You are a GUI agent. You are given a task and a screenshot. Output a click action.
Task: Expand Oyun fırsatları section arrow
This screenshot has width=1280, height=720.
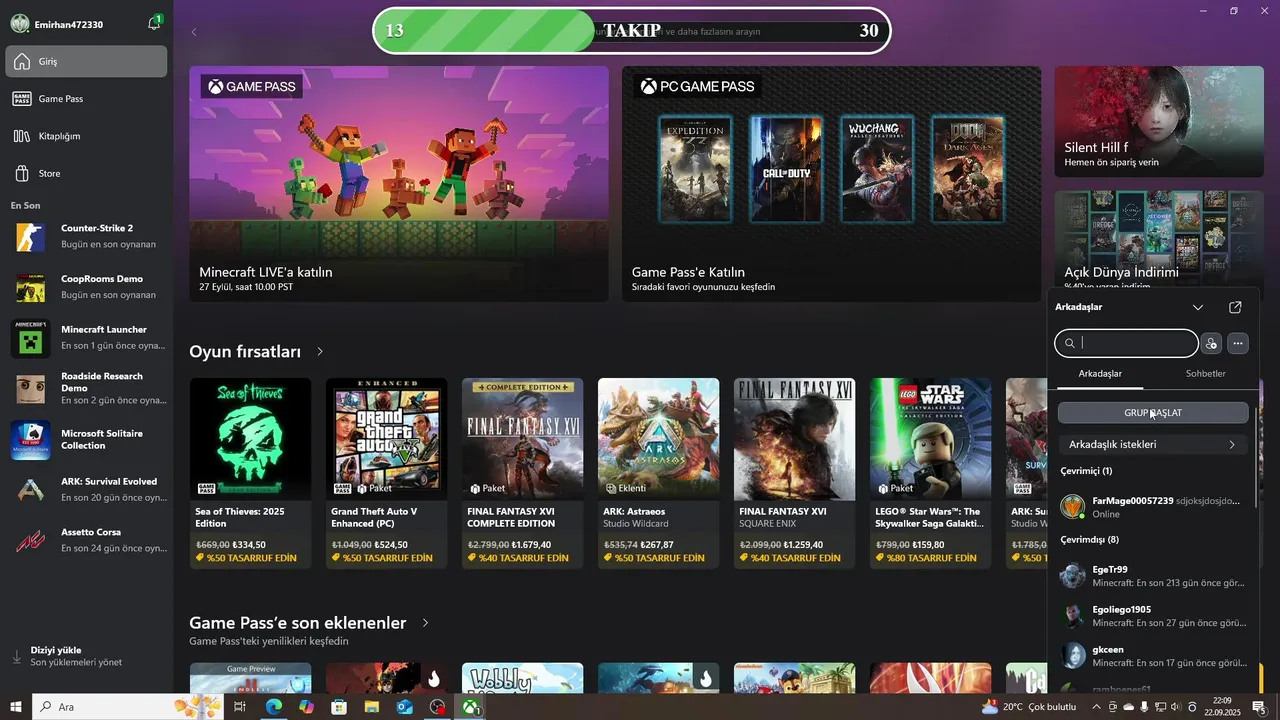tap(320, 352)
